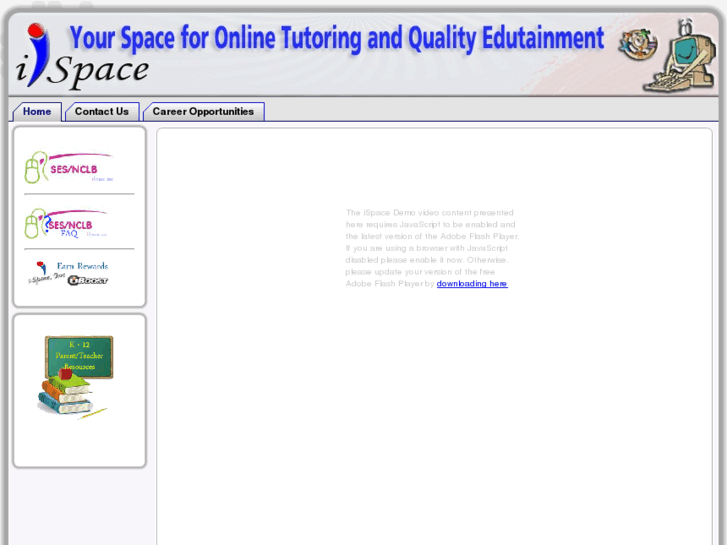Click the text 'The iSpace Demo video content presented'
Viewport: 727px width, 545px height.
click(429, 212)
